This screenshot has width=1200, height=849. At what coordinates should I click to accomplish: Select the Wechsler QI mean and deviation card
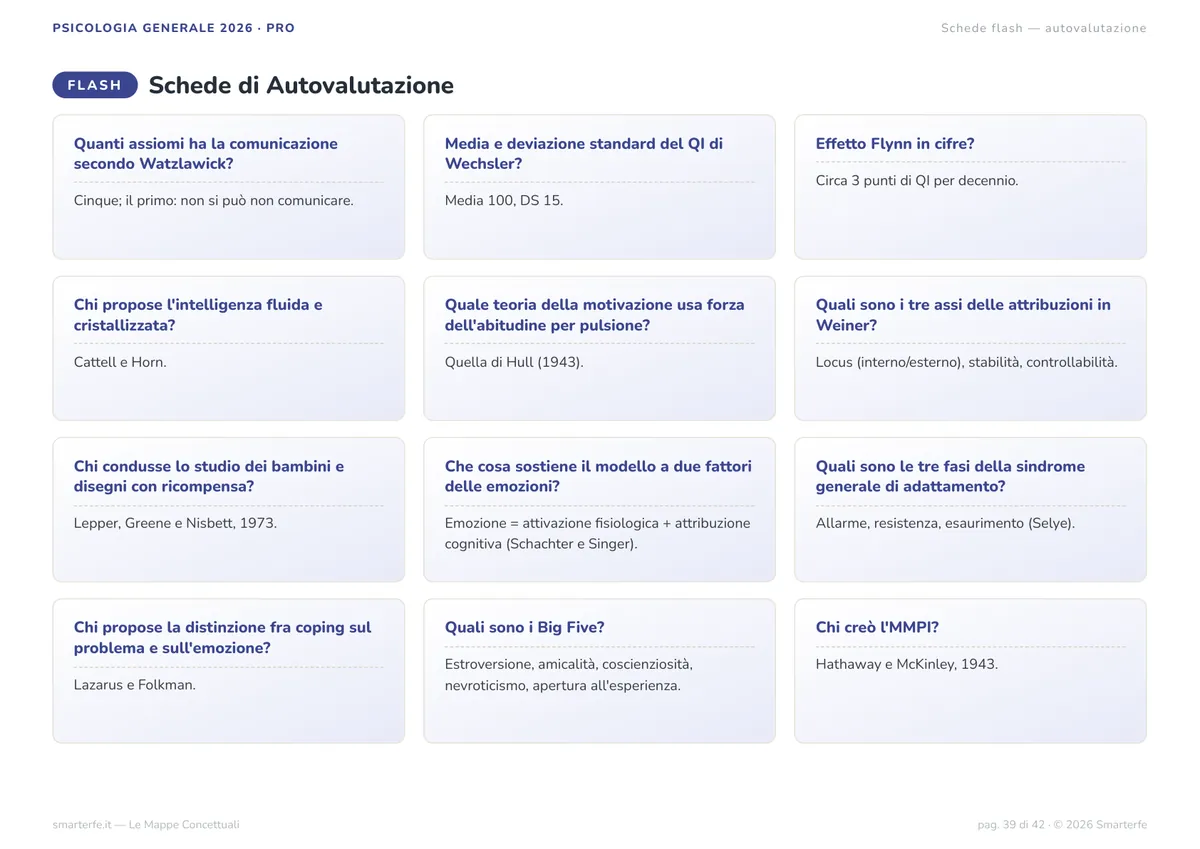pos(600,187)
